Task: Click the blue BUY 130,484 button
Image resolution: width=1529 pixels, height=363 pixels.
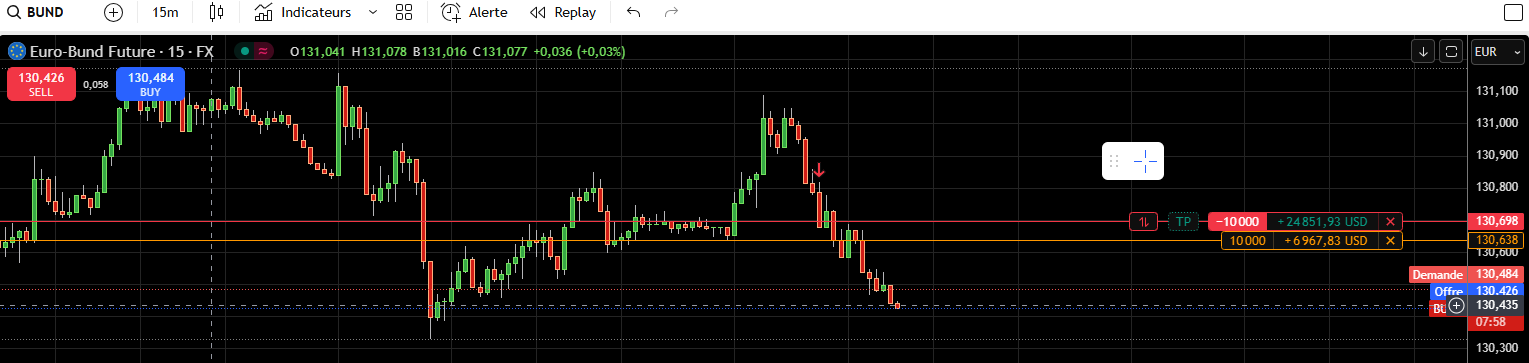Action: pyautogui.click(x=150, y=84)
